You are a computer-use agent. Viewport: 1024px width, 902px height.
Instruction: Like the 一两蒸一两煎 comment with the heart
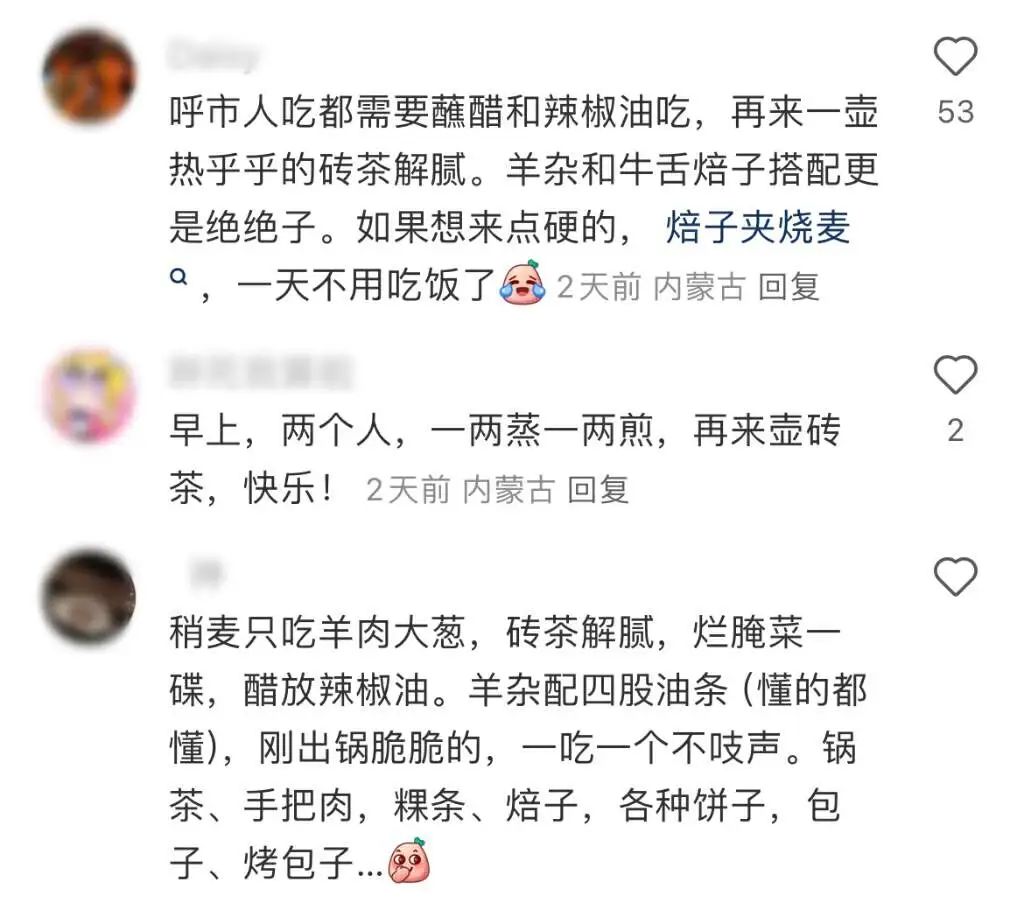pos(955,375)
